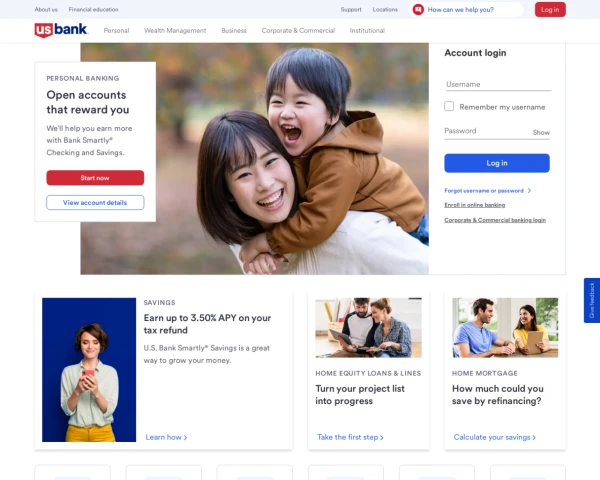600x480 pixels.
Task: Click the Learn how link
Action: (166, 437)
